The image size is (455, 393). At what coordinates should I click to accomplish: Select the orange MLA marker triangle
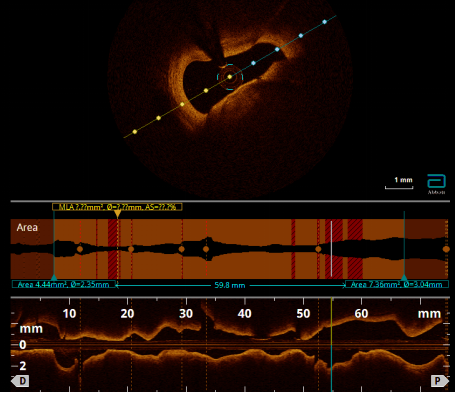click(117, 214)
